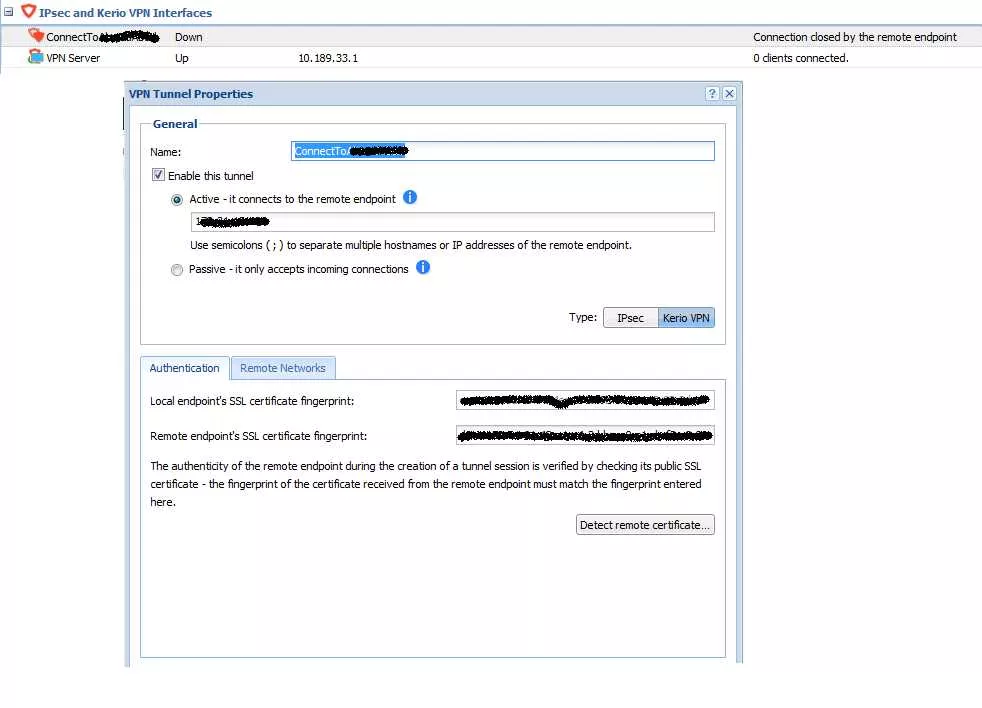Open the Remote Networks tab
This screenshot has height=708, width=982.
pos(282,368)
